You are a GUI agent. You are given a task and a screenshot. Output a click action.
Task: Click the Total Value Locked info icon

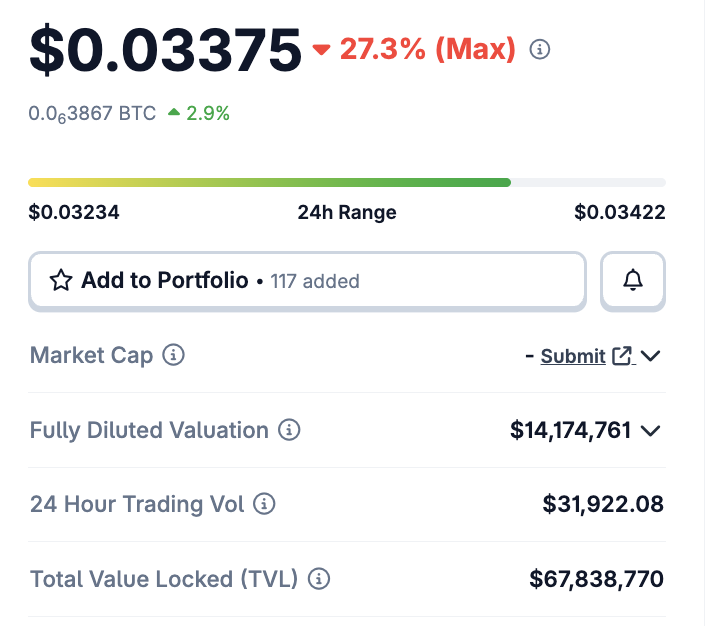[x=319, y=579]
